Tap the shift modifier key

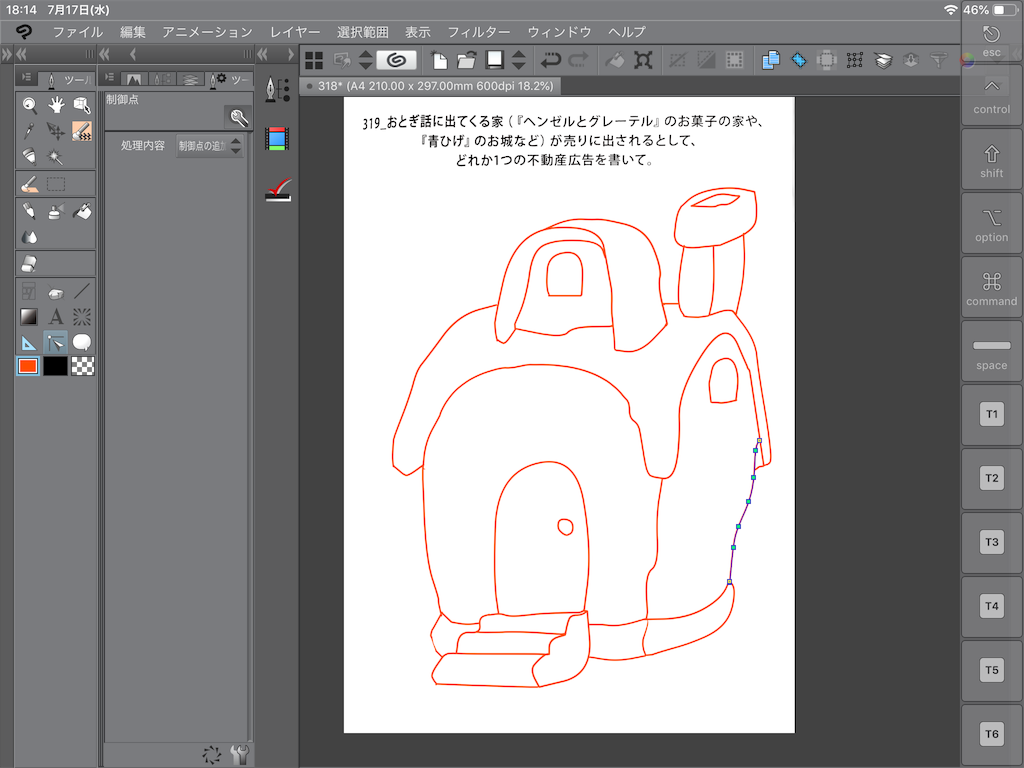click(991, 160)
